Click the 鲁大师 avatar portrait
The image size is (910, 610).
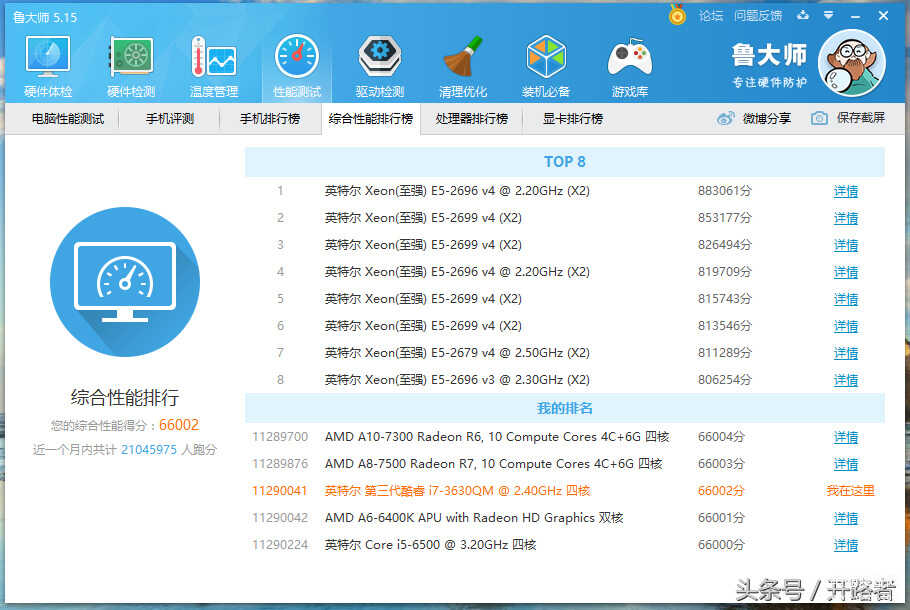pos(851,63)
